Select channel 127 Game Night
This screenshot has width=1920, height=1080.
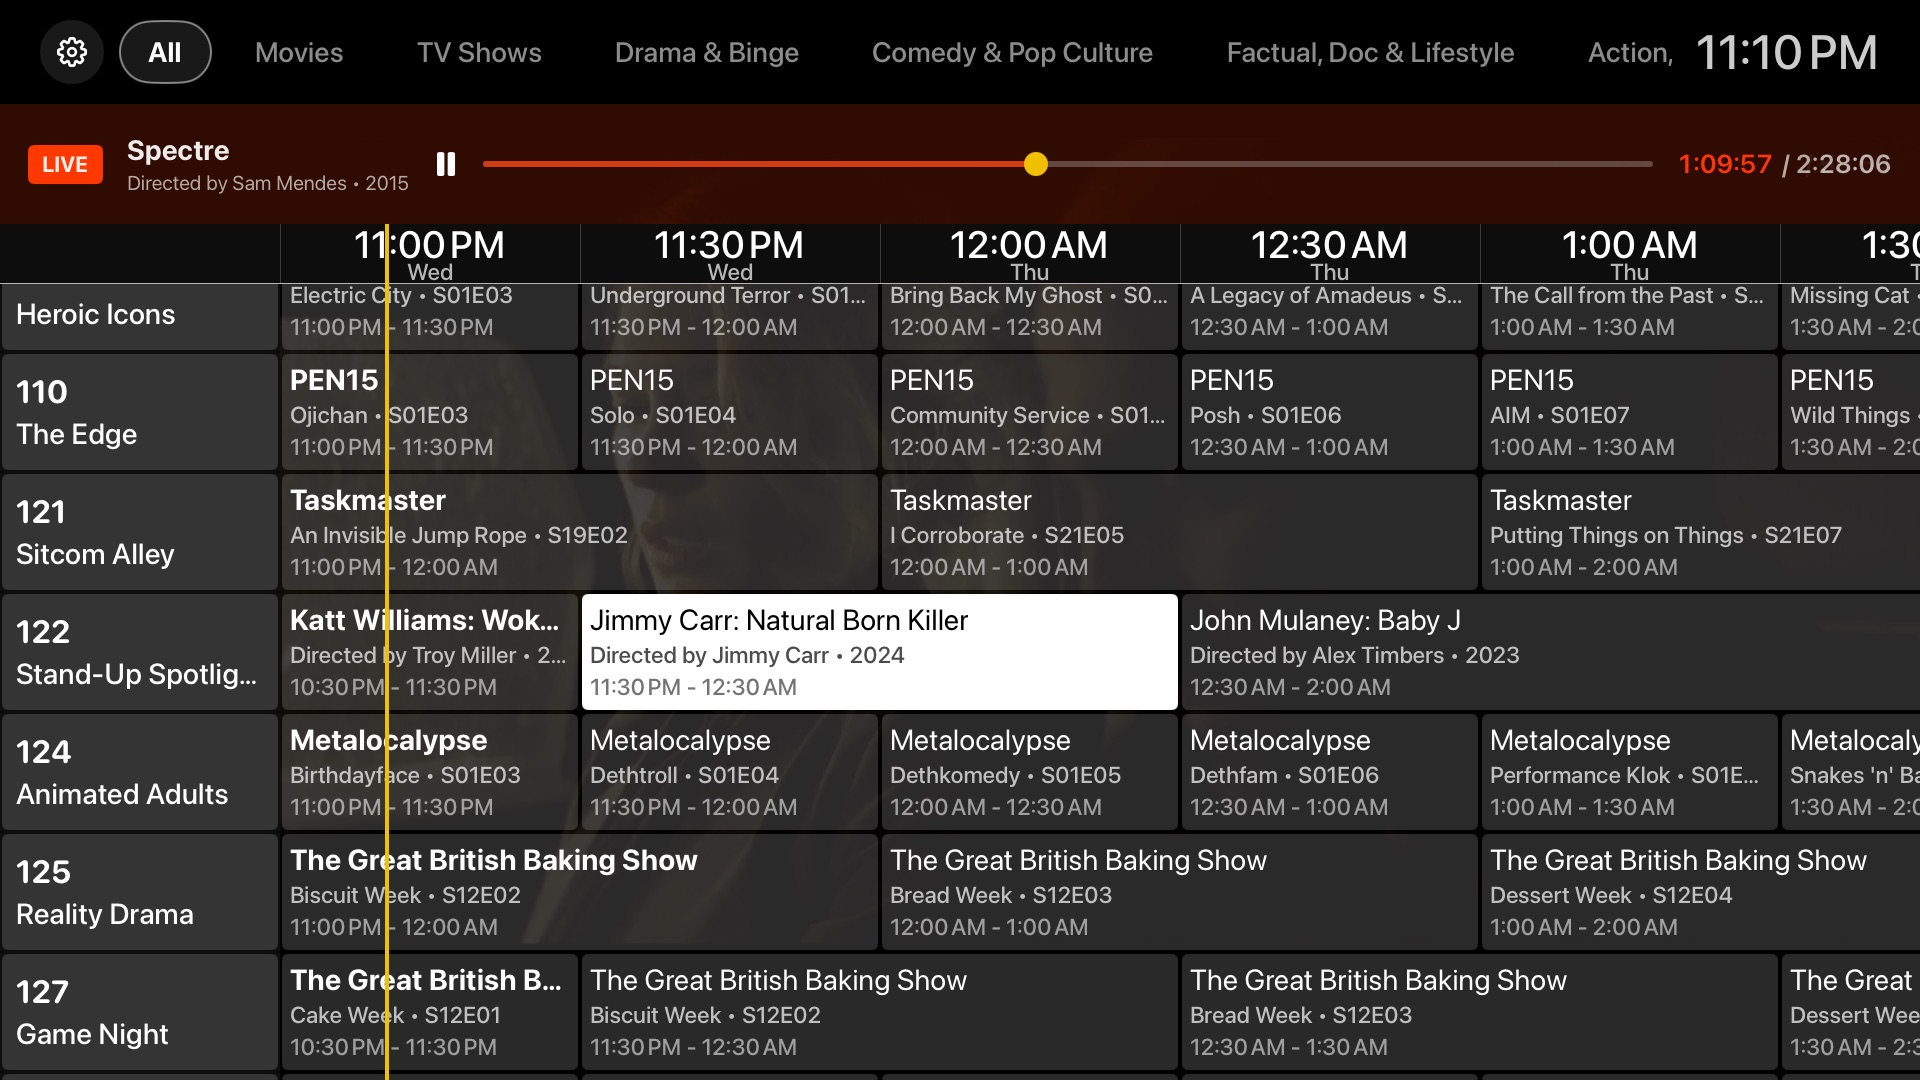point(140,1012)
